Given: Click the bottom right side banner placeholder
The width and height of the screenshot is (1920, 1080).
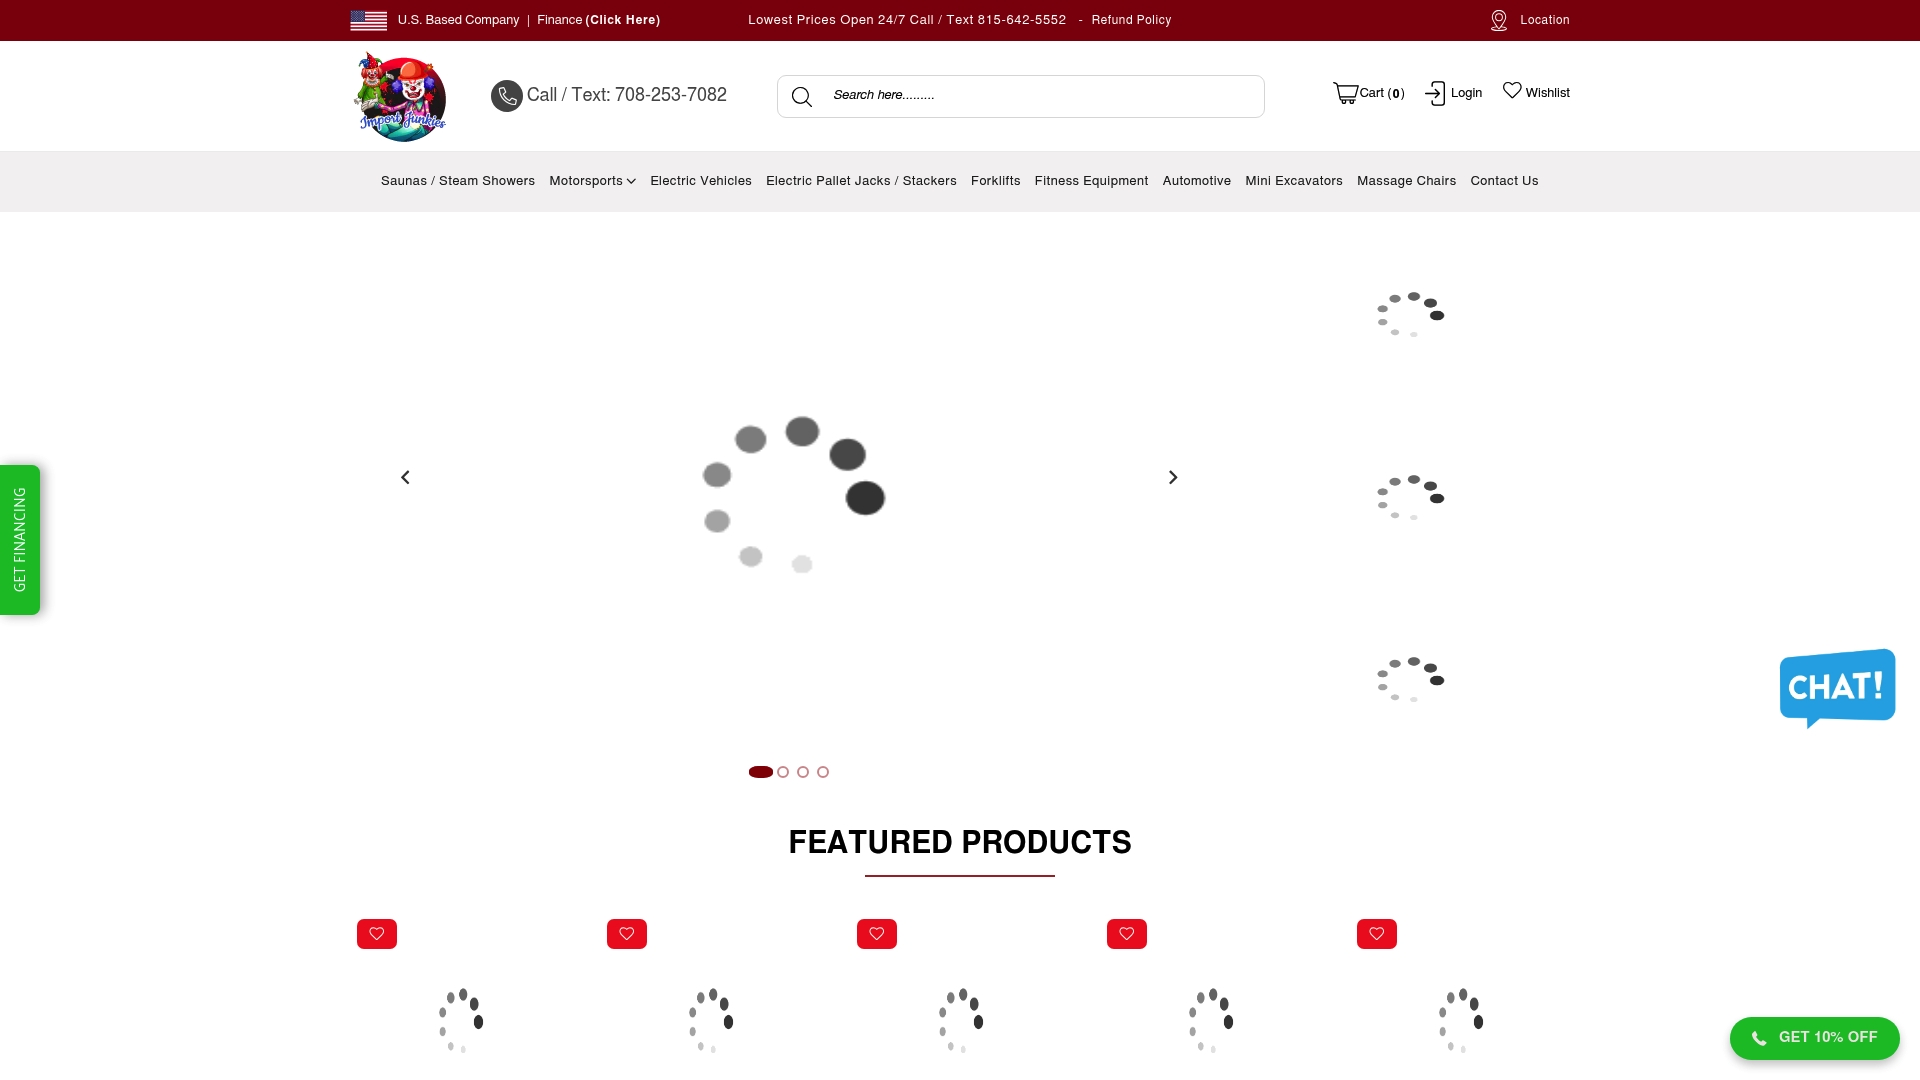Looking at the screenshot, I should [1410, 679].
